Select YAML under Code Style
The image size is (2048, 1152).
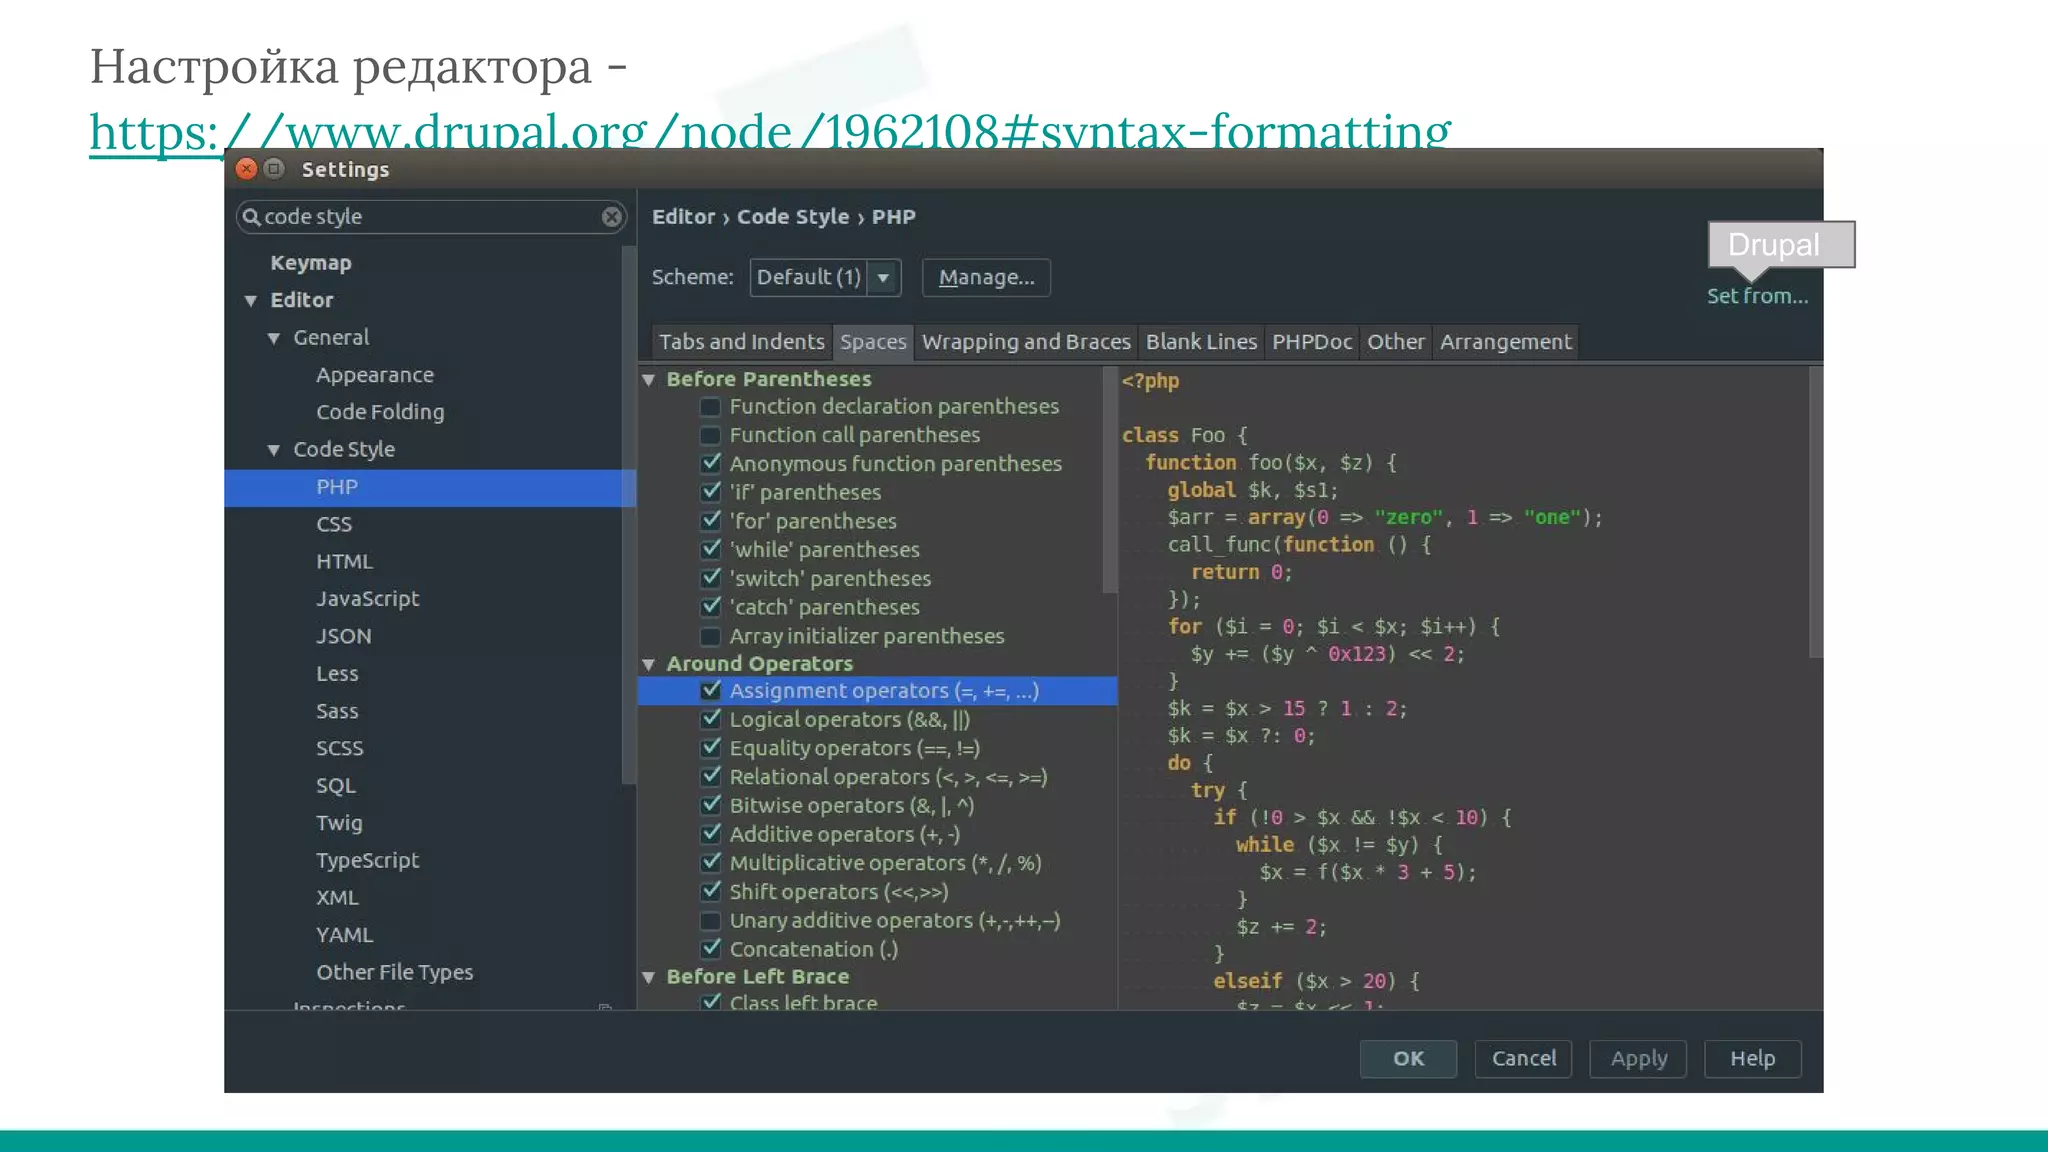pyautogui.click(x=344, y=935)
